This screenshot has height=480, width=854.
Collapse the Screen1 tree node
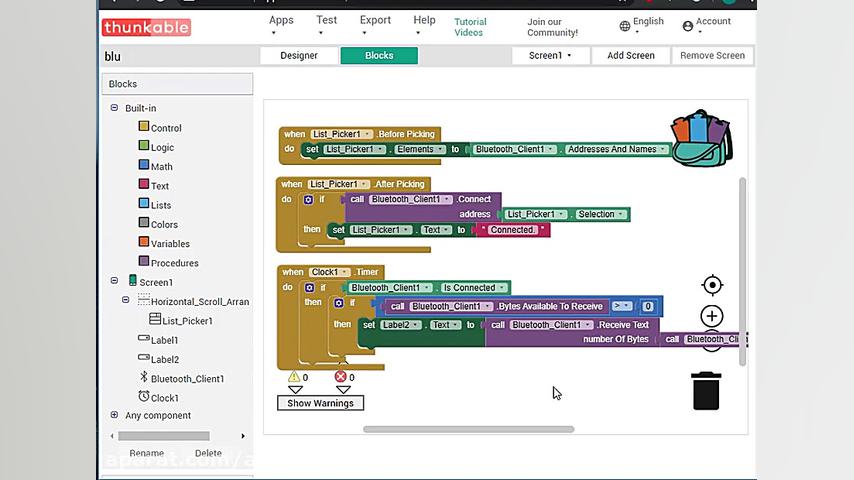point(114,281)
